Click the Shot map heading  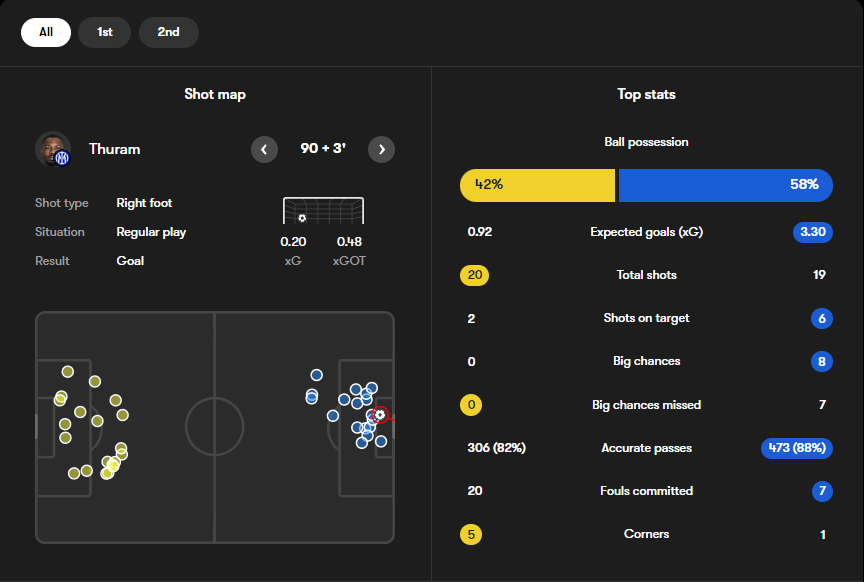(215, 94)
